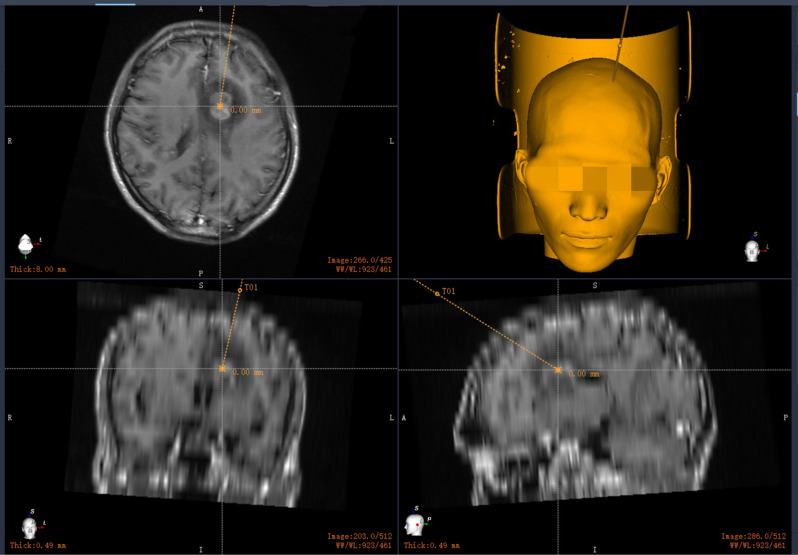Click 'Thick:0.49 mm' in sagittal view
Image resolution: width=798 pixels, height=555 pixels.
click(x=432, y=545)
